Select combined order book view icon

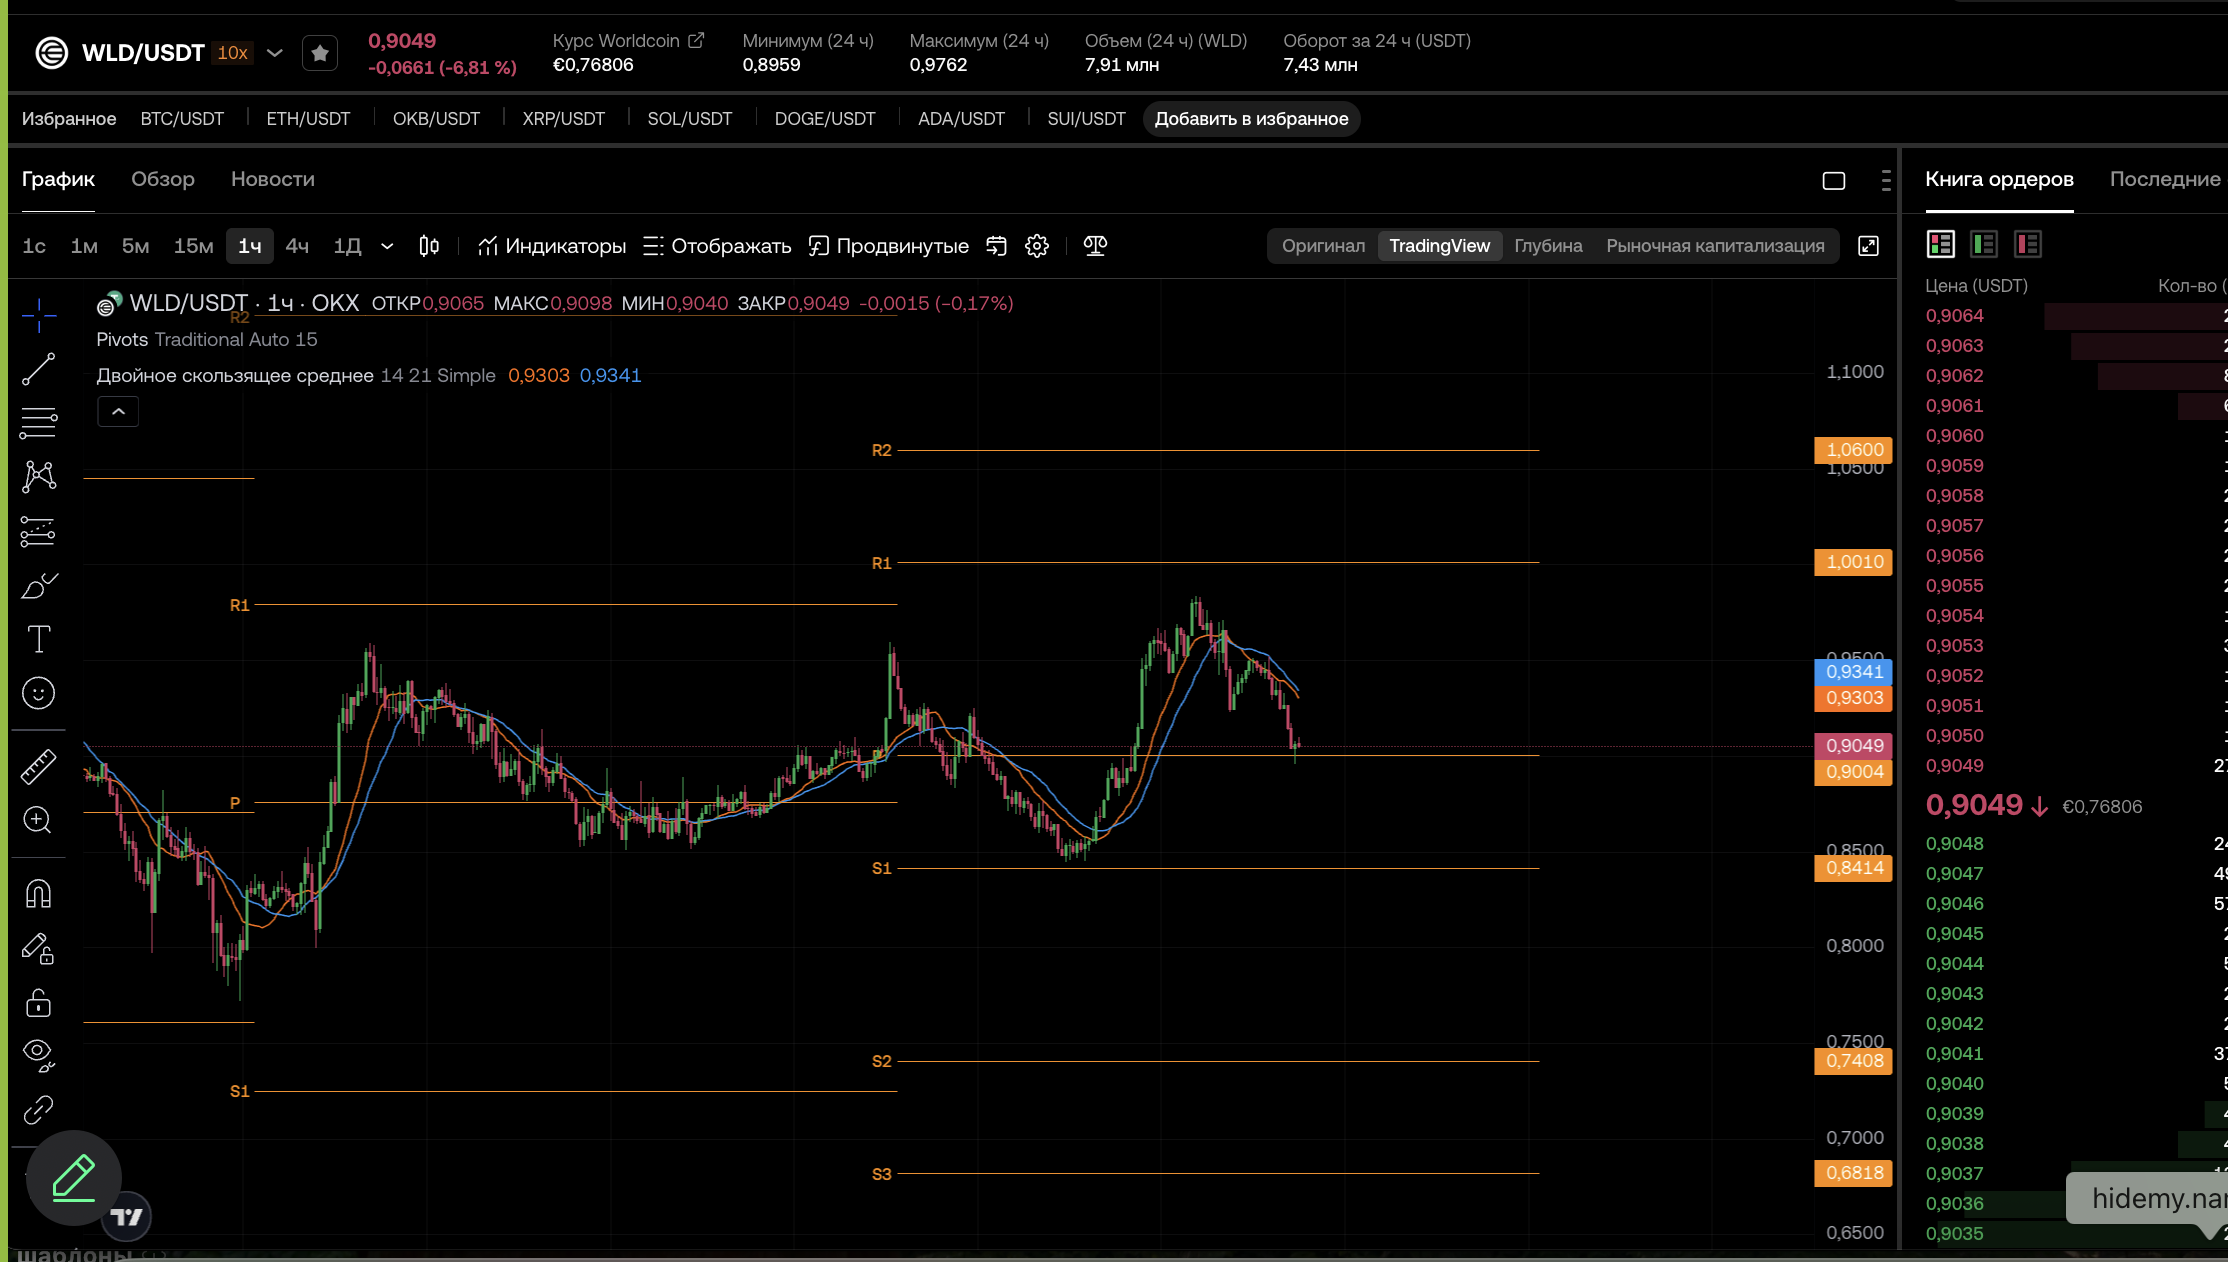(x=1941, y=244)
